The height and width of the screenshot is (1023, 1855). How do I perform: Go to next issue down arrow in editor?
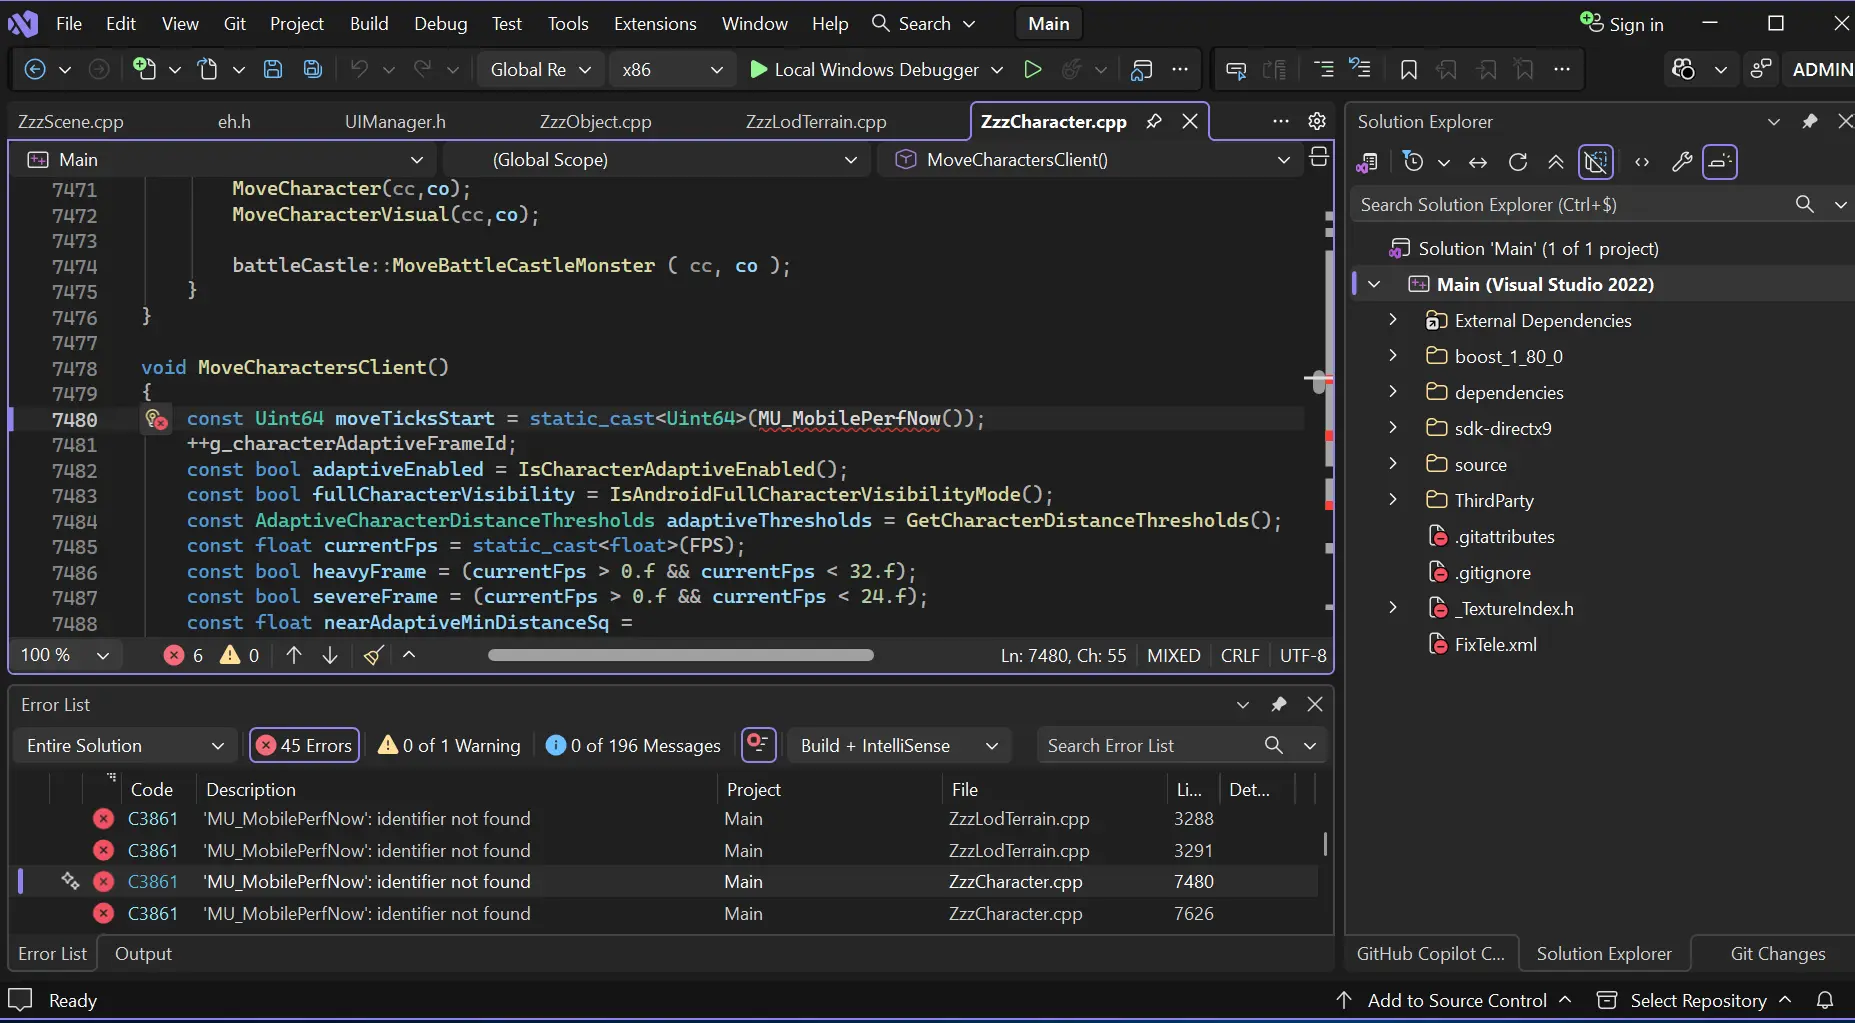click(x=330, y=655)
